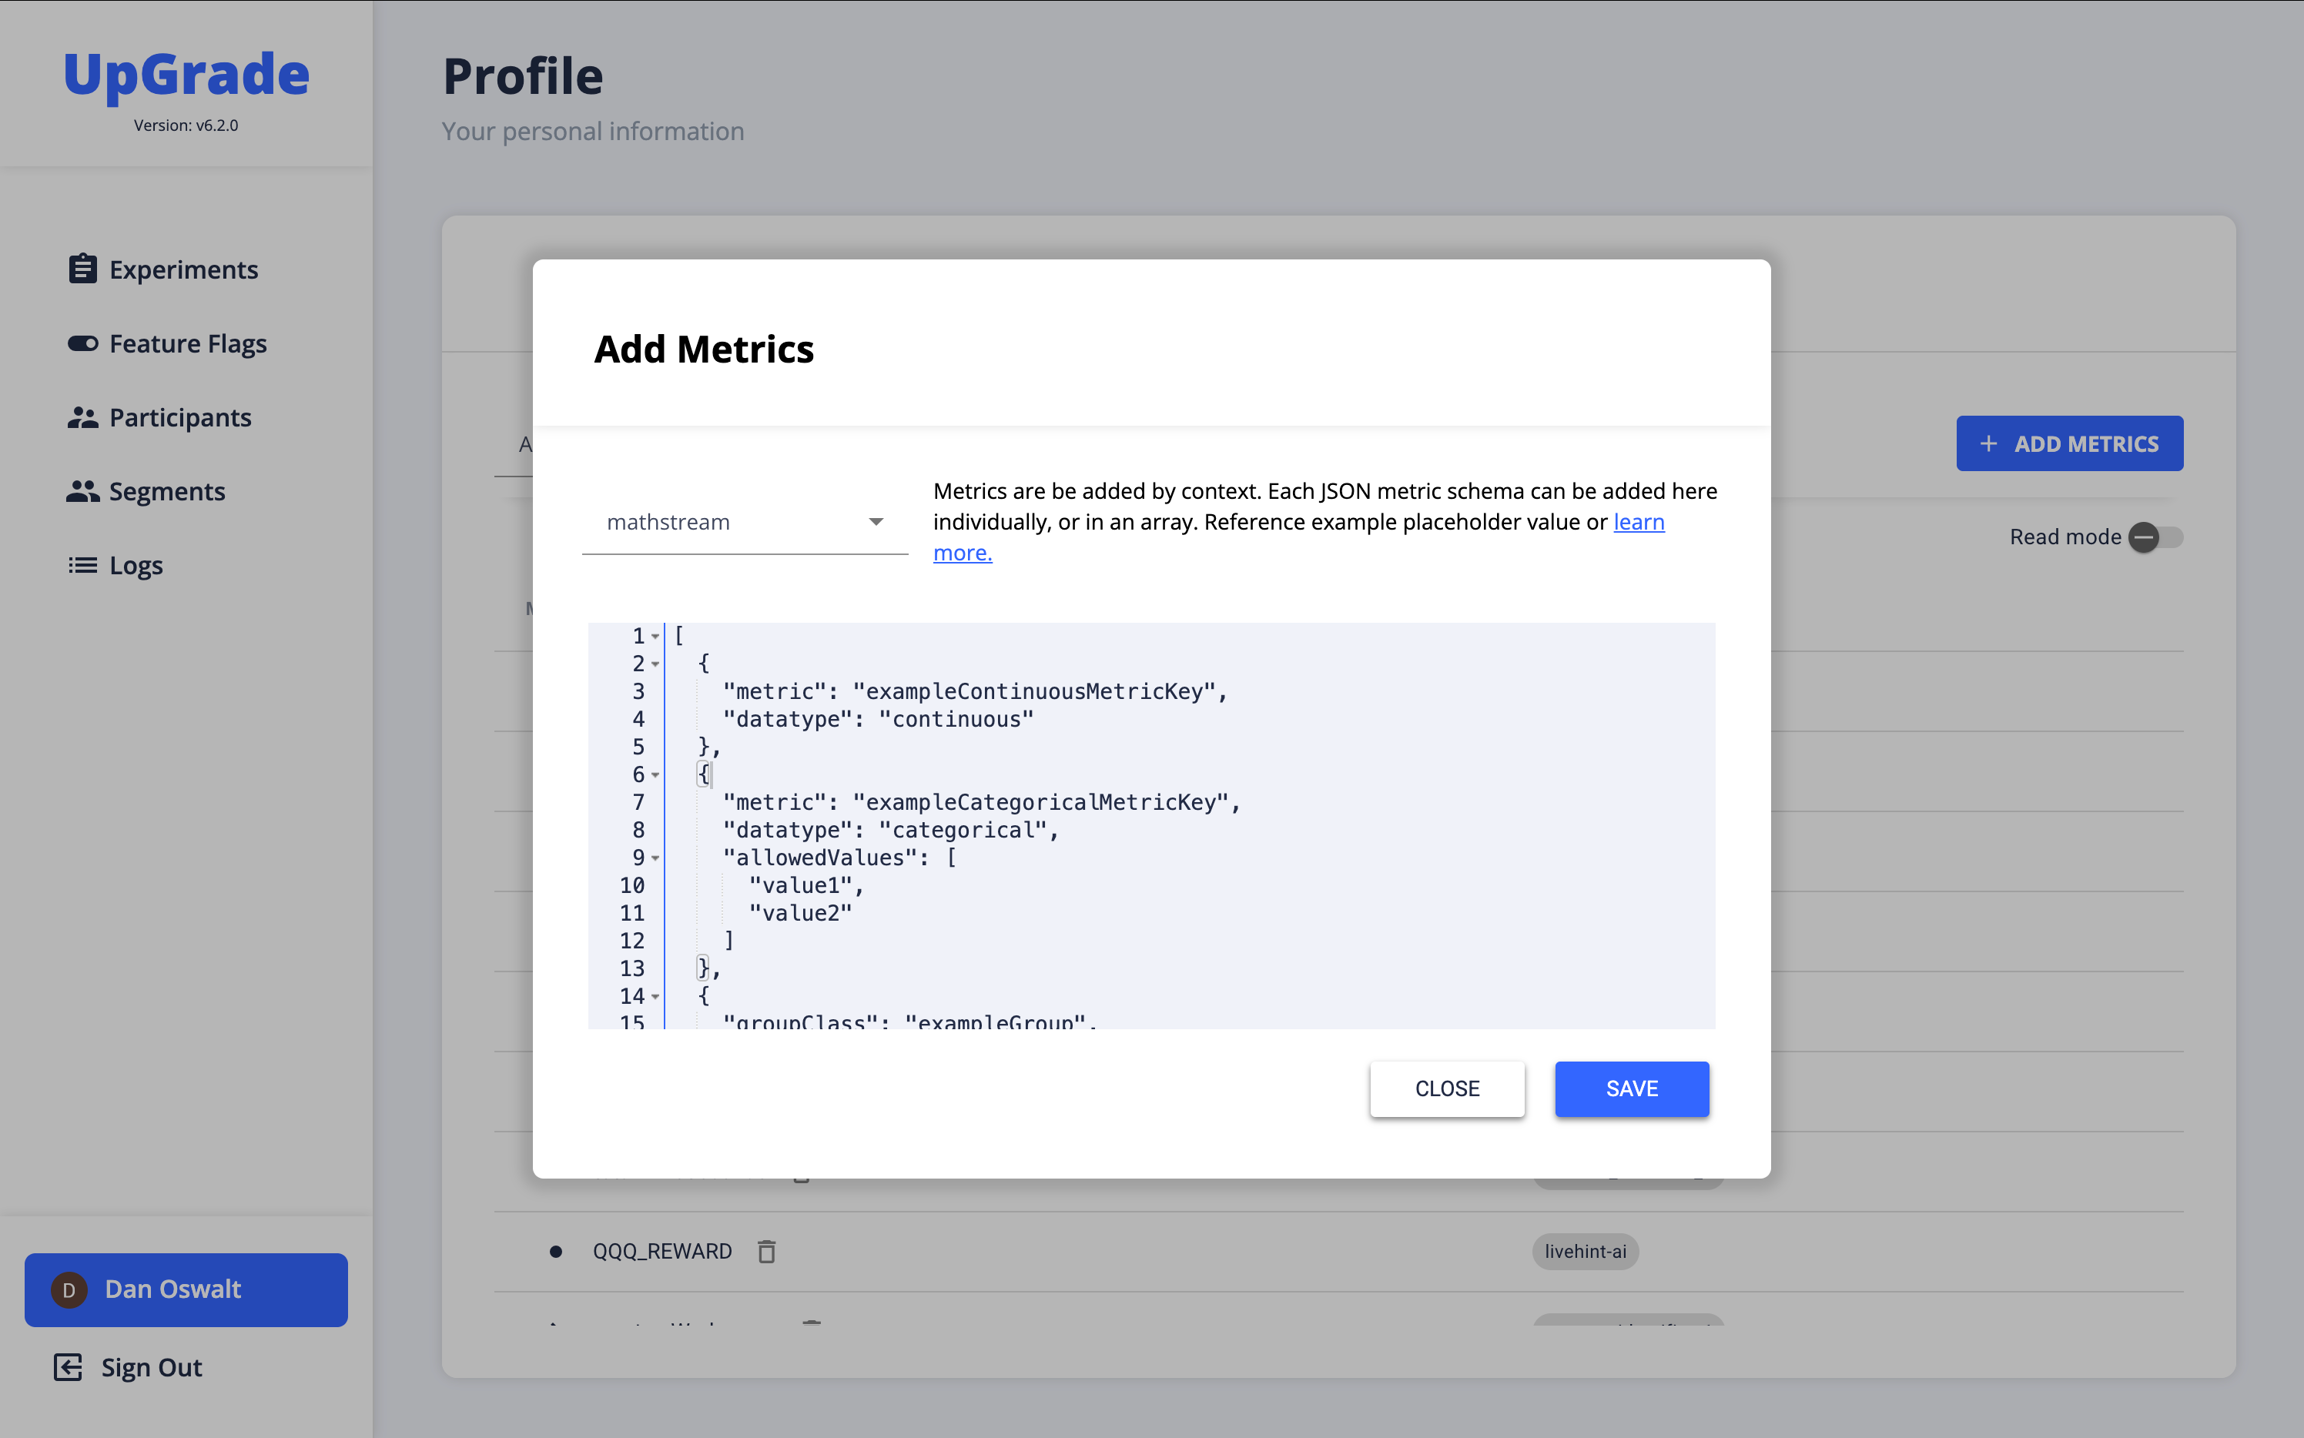
Task: Click Close to dismiss the dialog
Action: [x=1446, y=1088]
